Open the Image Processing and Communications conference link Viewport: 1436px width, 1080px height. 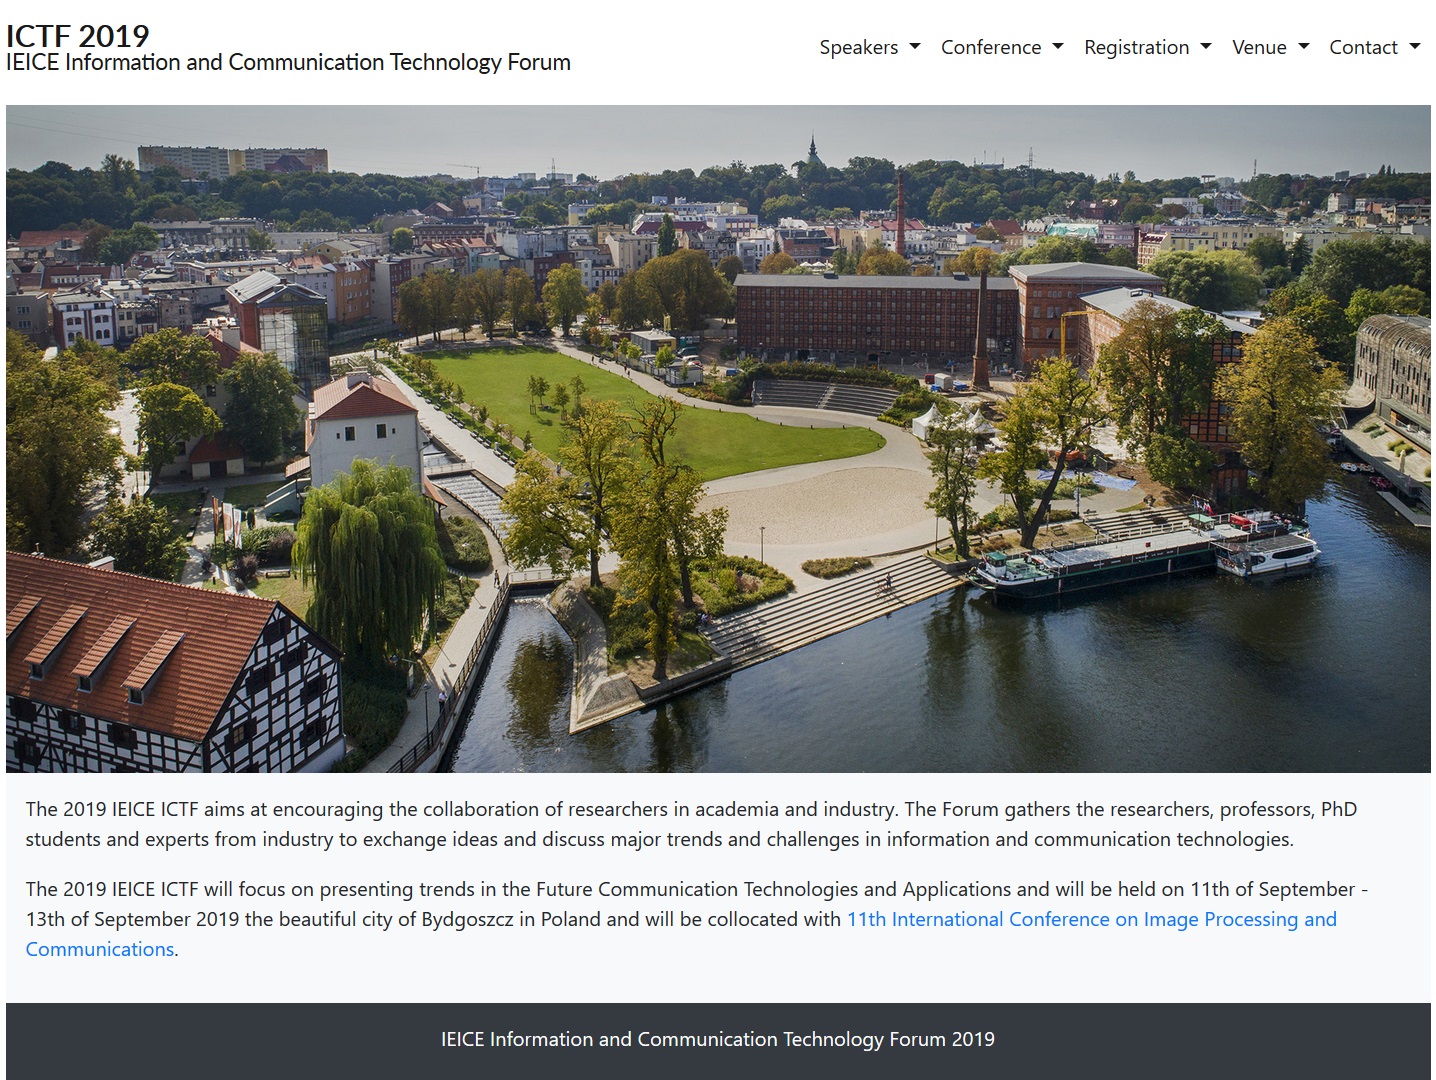coord(1091,919)
